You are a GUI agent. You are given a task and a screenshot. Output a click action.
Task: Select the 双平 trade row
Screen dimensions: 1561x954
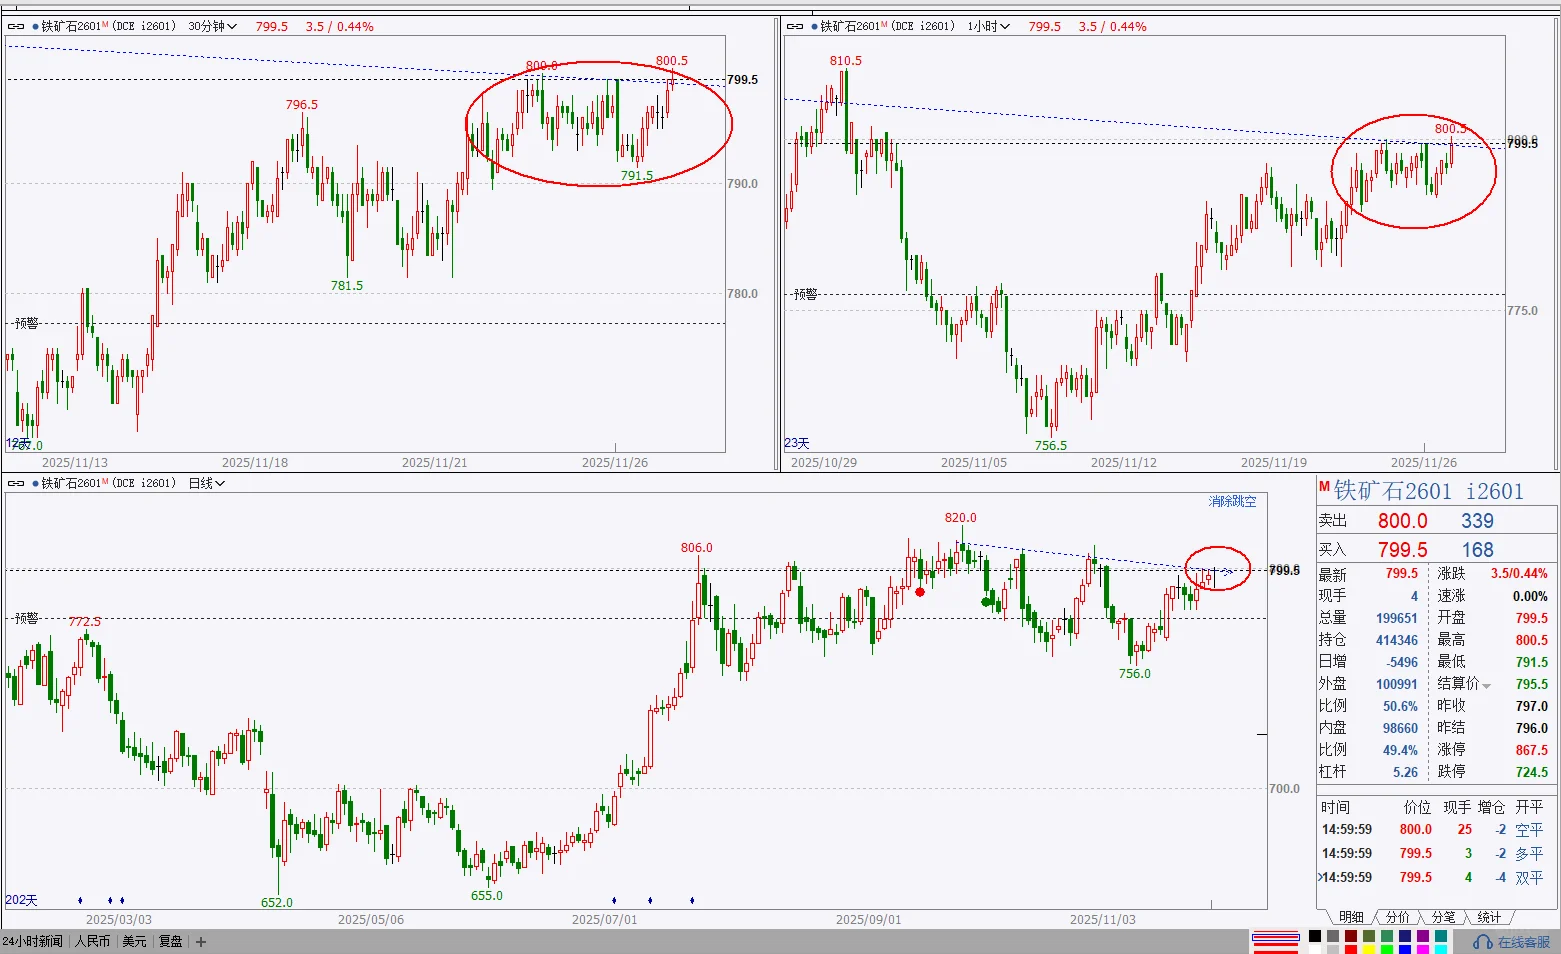coord(1432,878)
